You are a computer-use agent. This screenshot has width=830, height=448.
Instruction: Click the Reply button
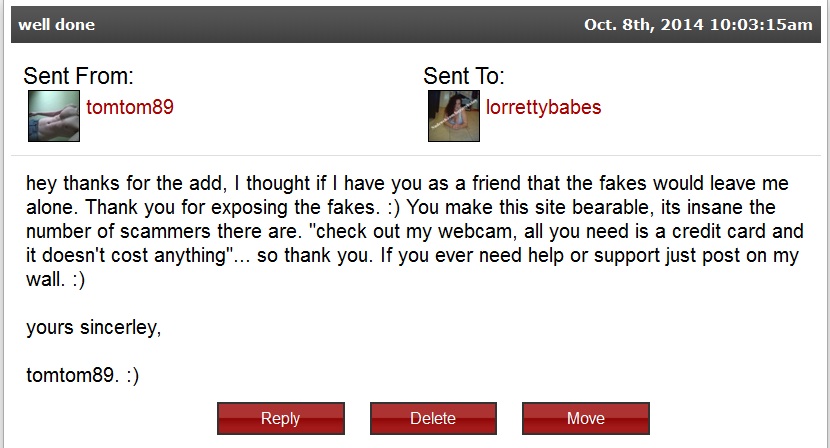(x=280, y=418)
